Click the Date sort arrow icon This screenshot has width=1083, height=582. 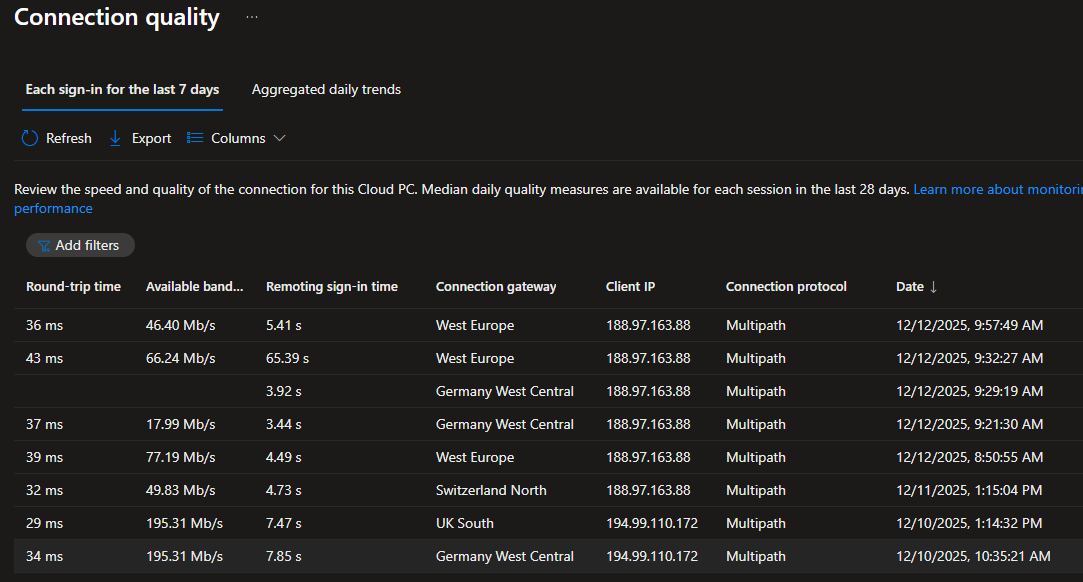(x=934, y=287)
